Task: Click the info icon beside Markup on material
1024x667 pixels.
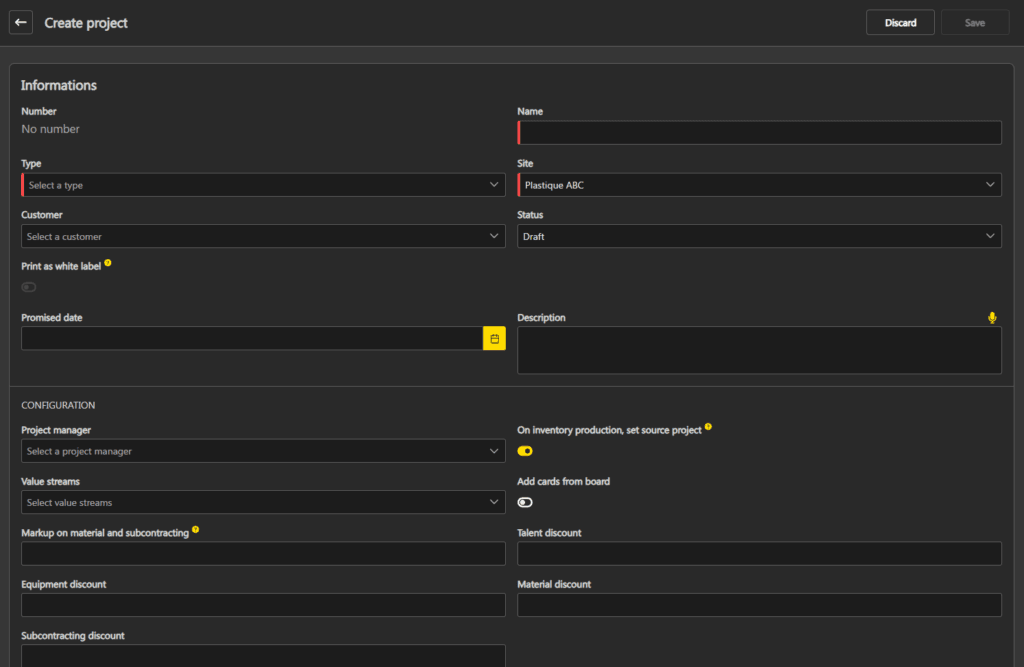Action: pyautogui.click(x=195, y=530)
